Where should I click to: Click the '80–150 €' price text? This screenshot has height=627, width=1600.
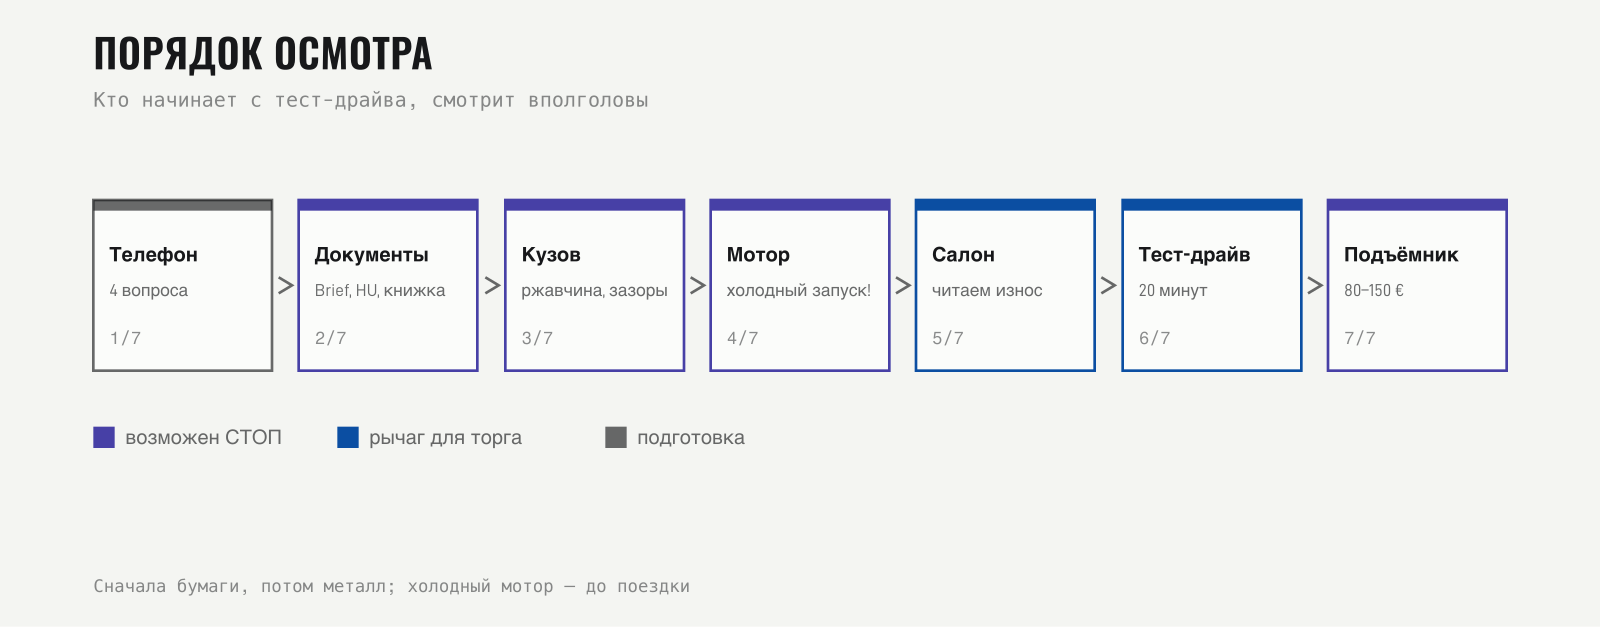(1374, 290)
